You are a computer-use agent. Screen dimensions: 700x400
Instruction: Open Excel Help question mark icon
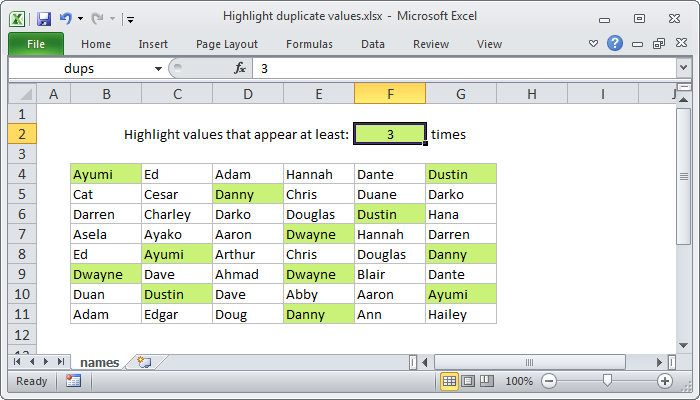(615, 44)
